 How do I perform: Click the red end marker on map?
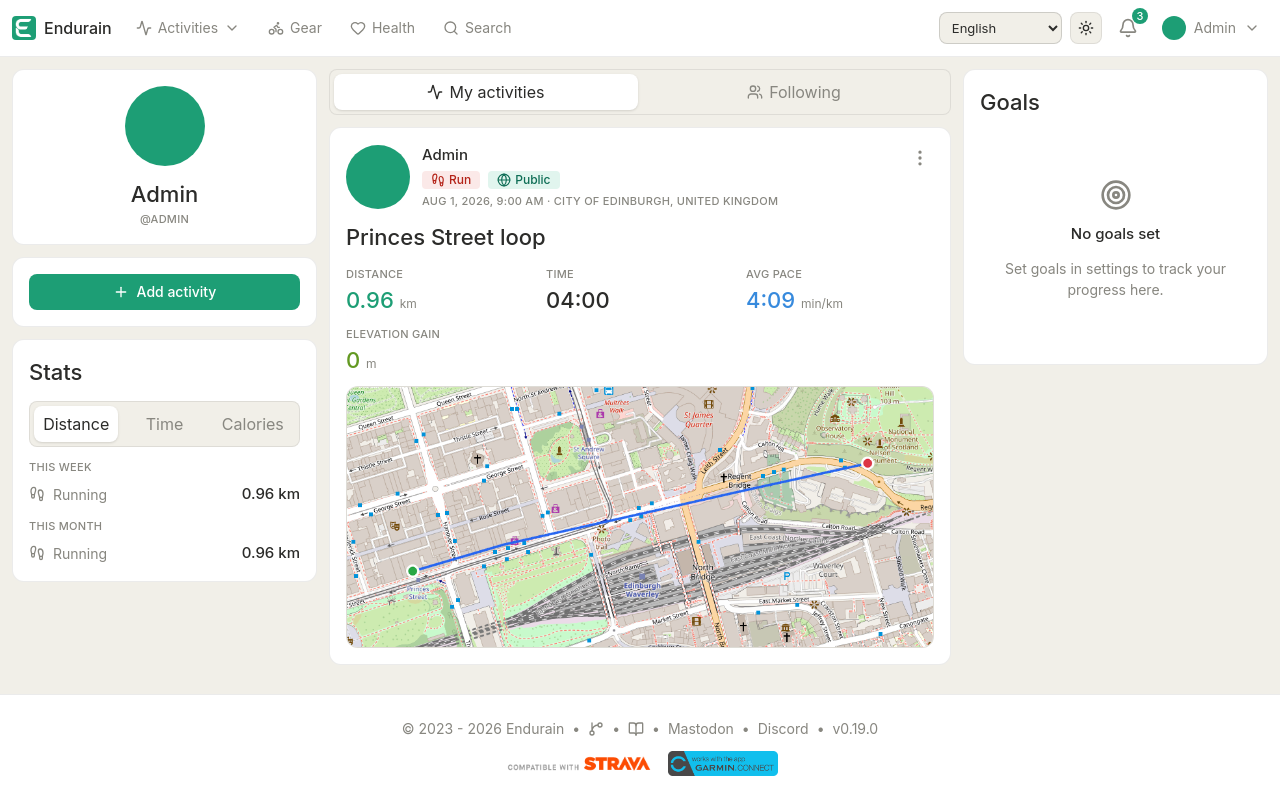867,463
